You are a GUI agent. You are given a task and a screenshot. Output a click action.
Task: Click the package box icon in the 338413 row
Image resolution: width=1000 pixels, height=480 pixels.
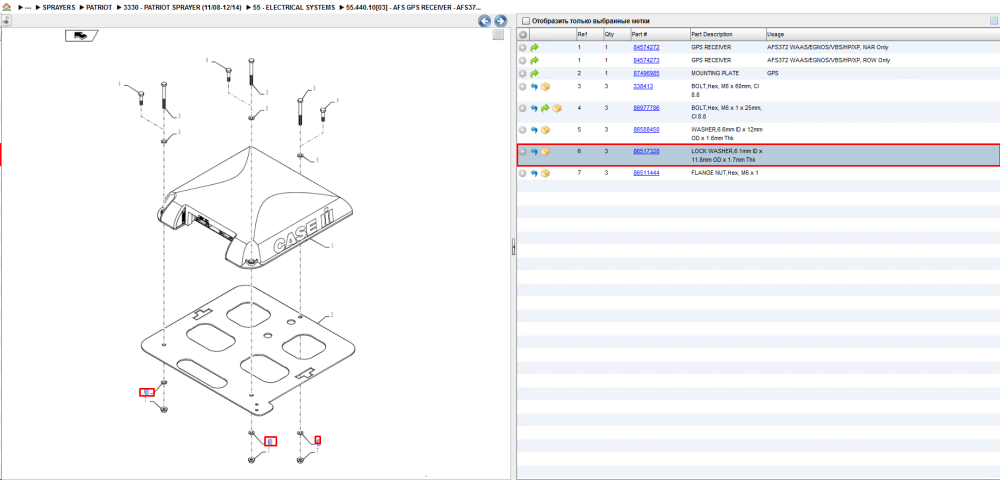[545, 87]
